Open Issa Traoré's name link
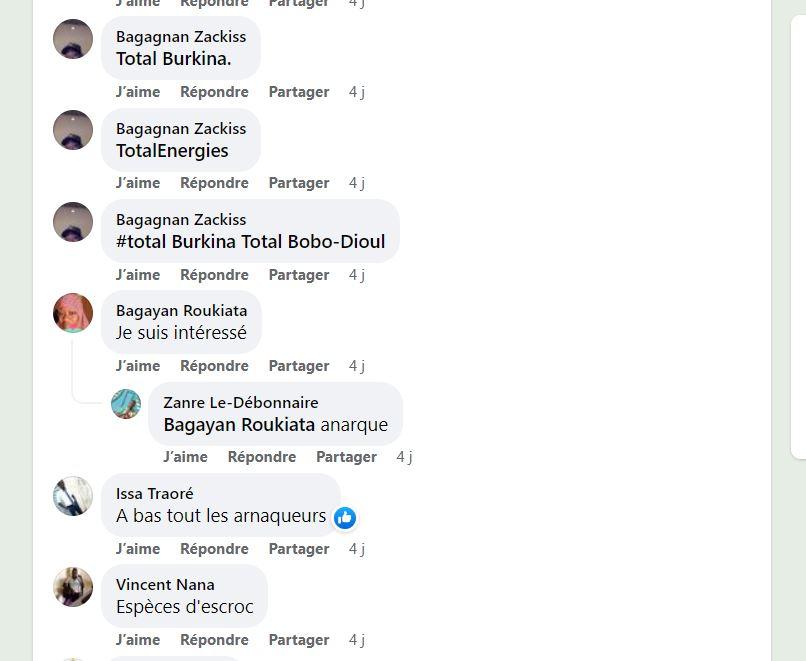806x661 pixels. pos(155,493)
